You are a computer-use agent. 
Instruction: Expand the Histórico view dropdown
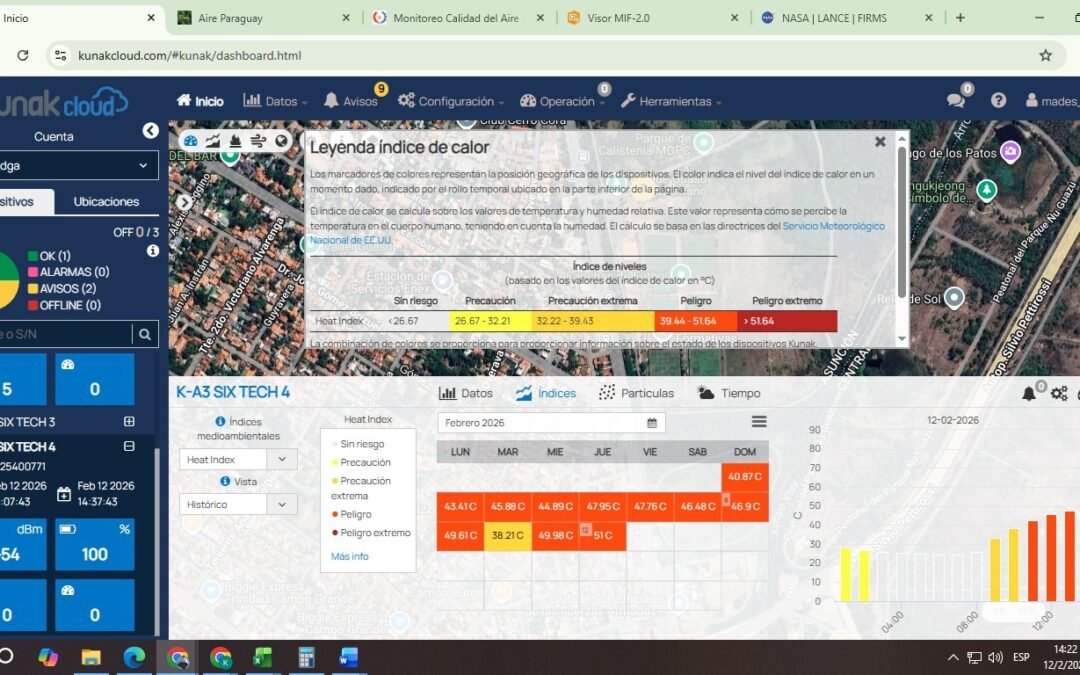coord(238,504)
